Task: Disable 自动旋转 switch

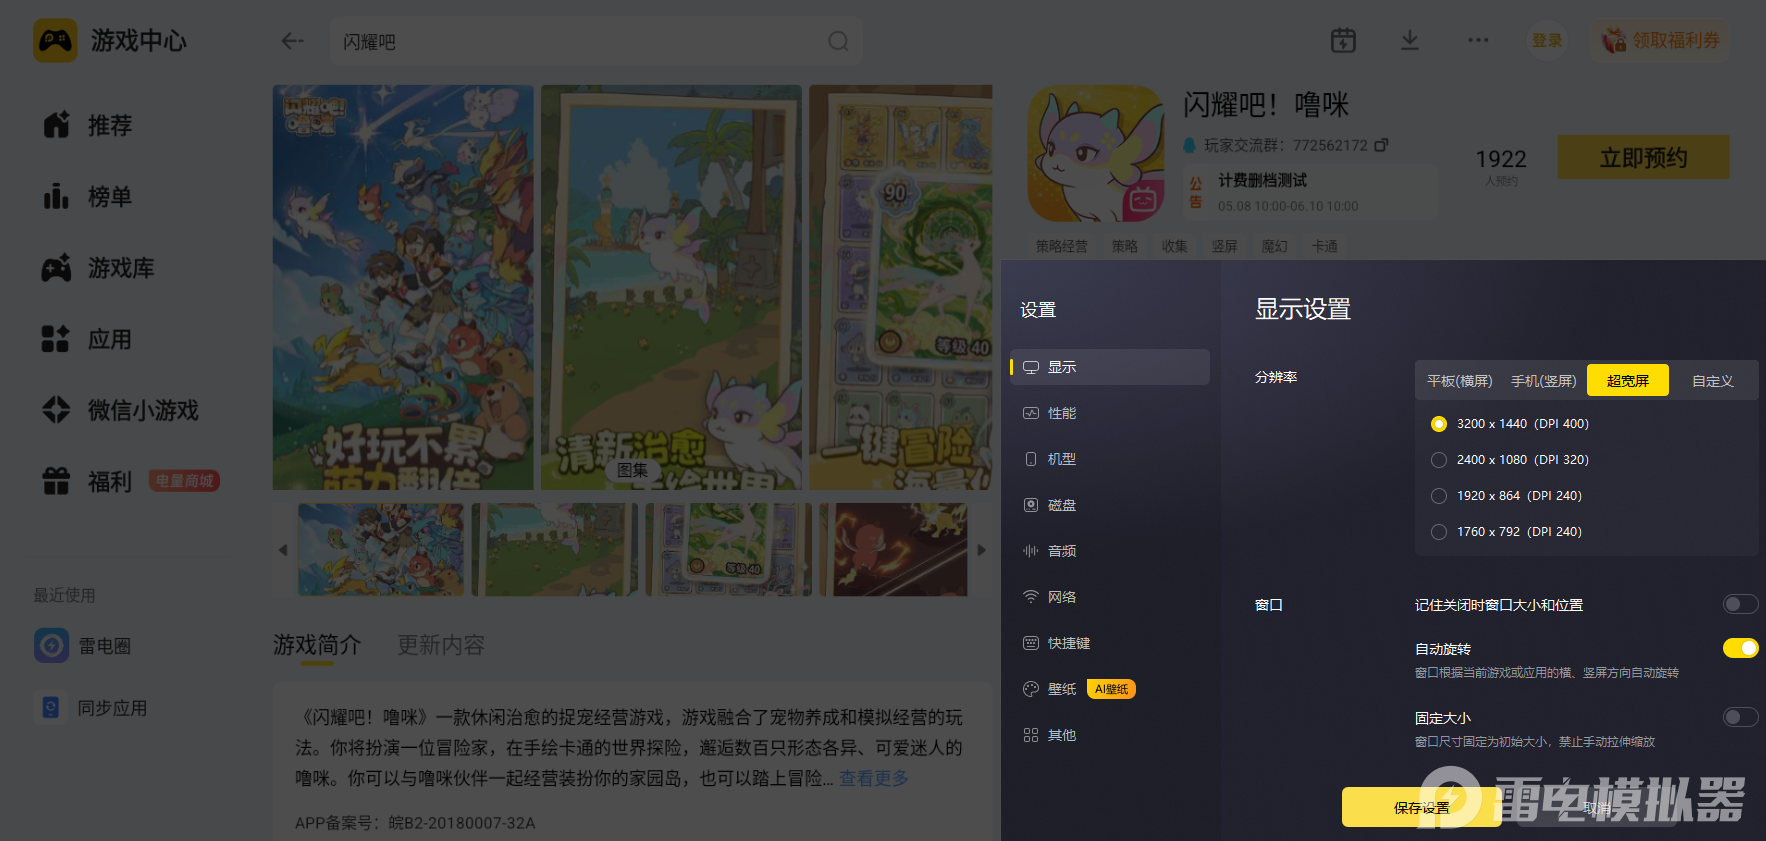Action: 1740,648
